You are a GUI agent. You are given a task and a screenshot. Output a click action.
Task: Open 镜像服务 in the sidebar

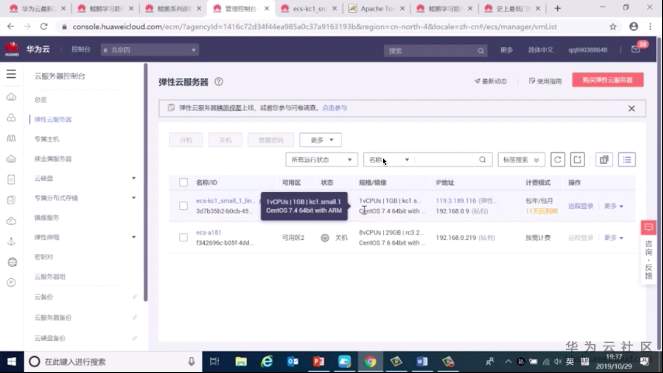point(47,217)
